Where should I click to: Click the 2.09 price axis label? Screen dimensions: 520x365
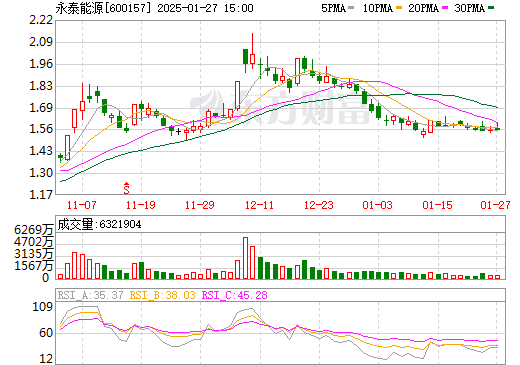[x=41, y=42]
